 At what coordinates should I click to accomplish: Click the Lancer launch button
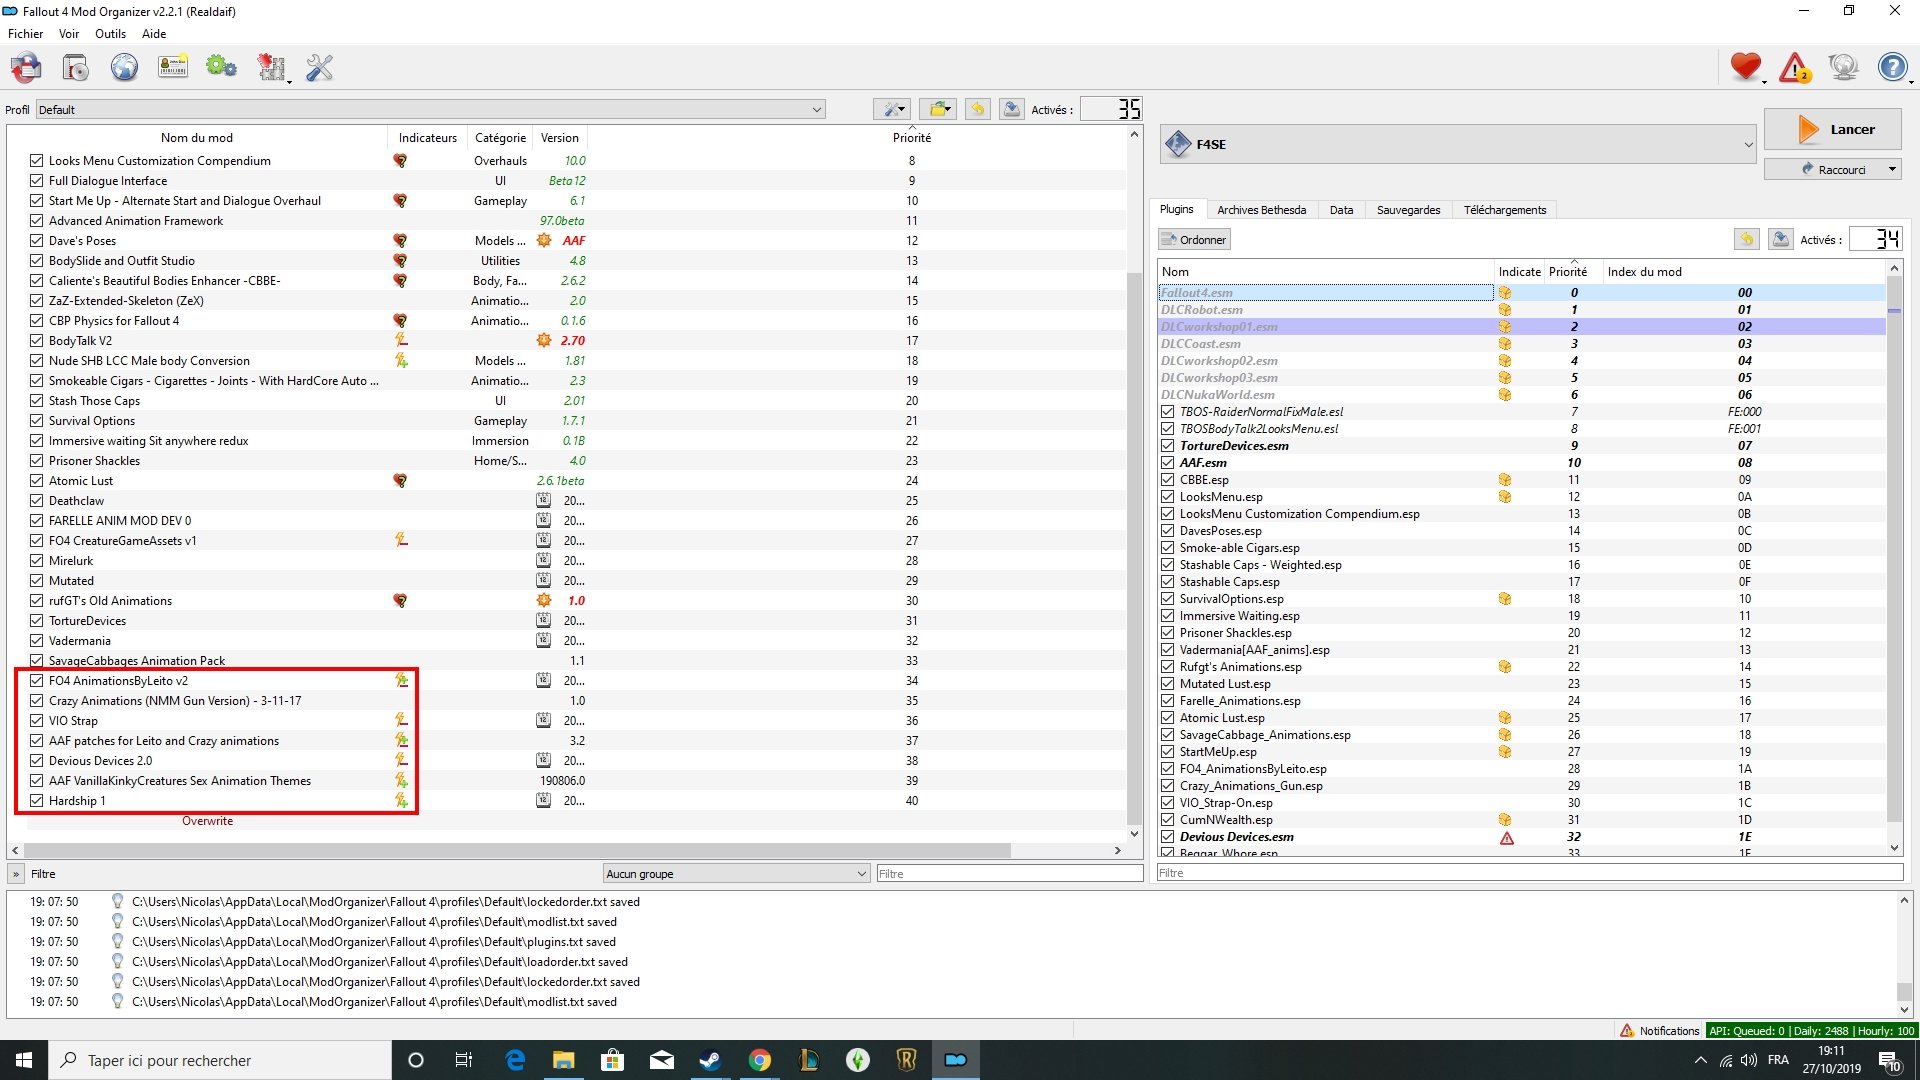1832,129
